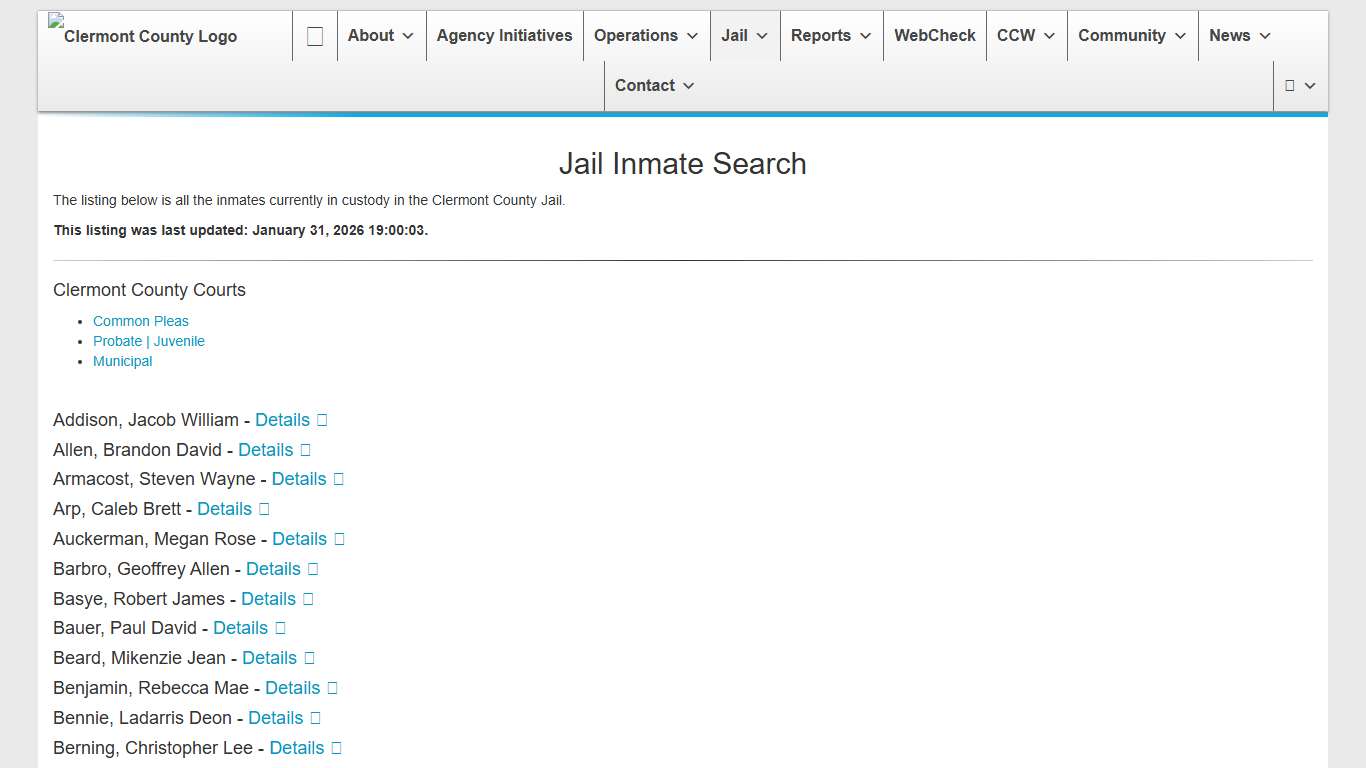1366x768 pixels.
Task: Click the external-link icon beside Bauer, Paul David
Action: click(280, 628)
